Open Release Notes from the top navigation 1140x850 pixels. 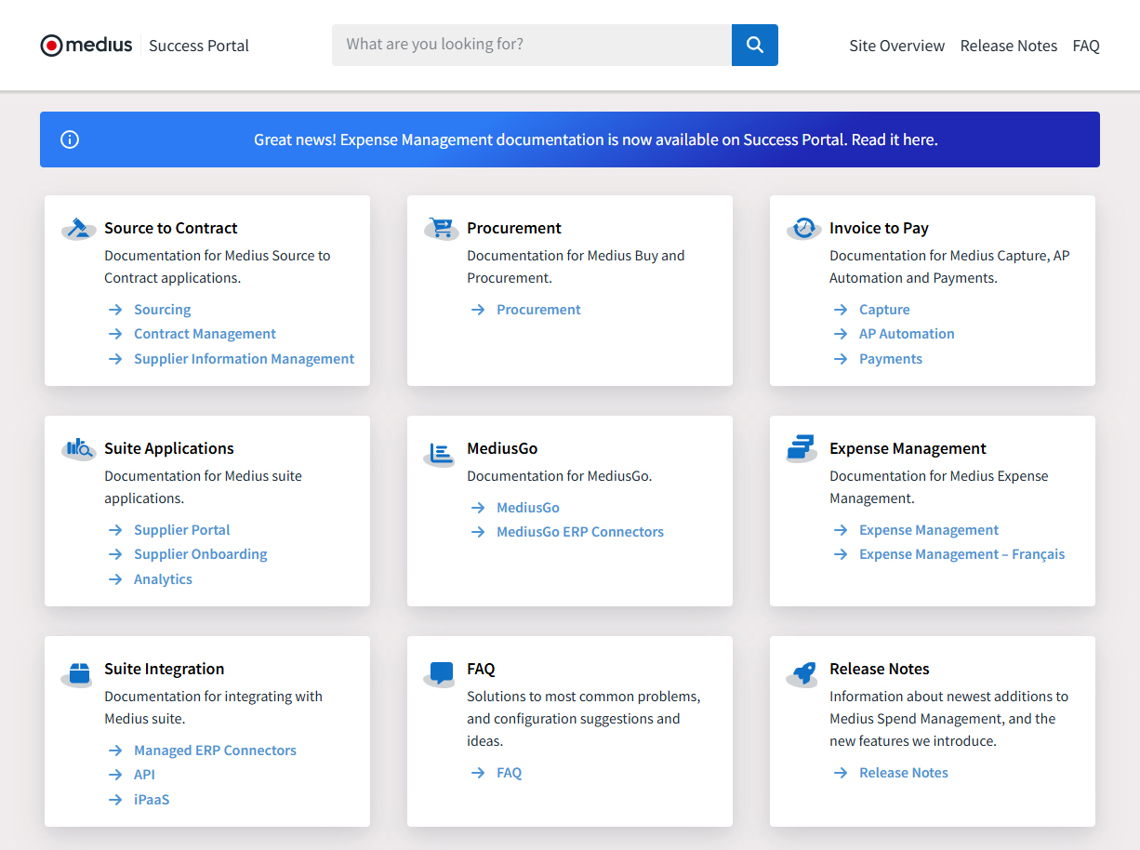click(1009, 46)
